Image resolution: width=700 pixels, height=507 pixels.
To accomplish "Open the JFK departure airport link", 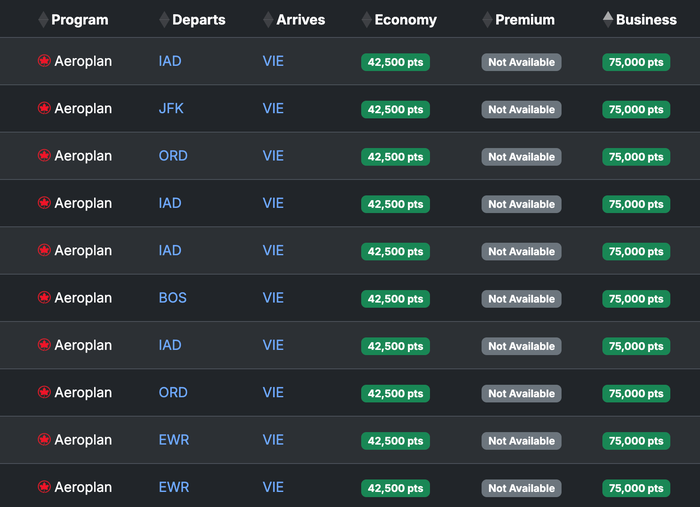I will click(x=171, y=108).
